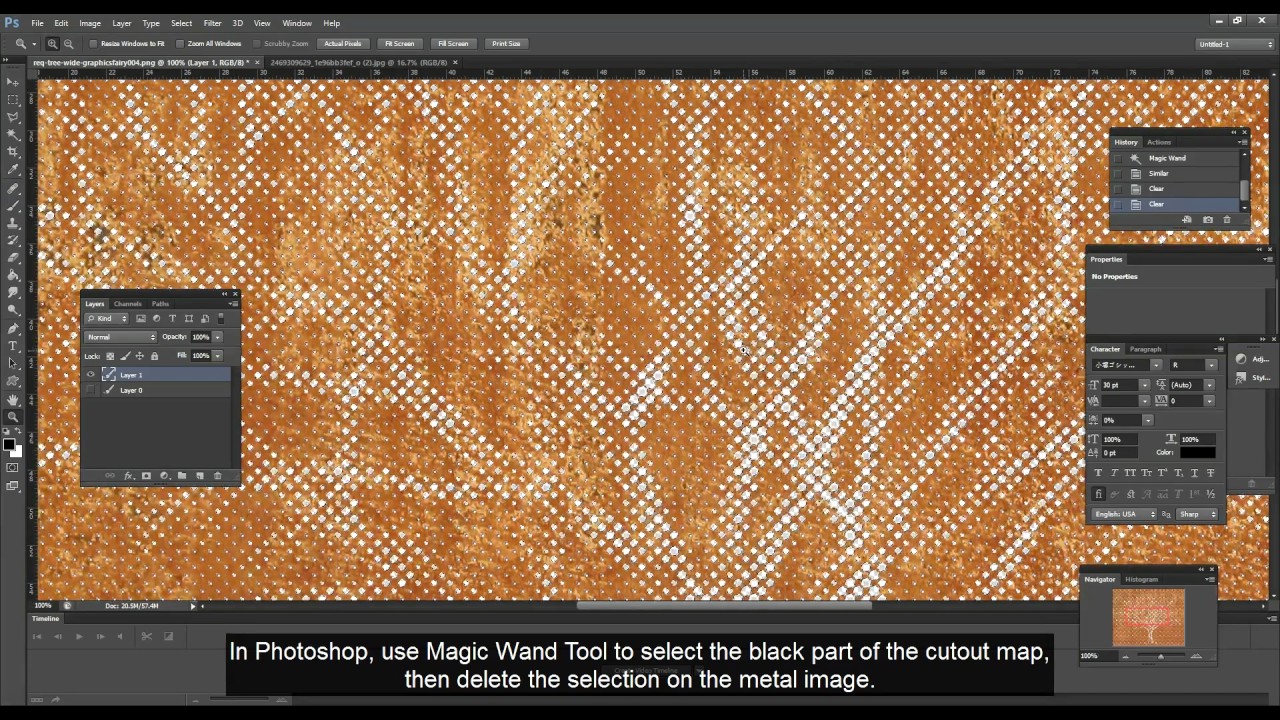The height and width of the screenshot is (720, 1280).
Task: Click the Navigator zoom slider
Action: (1160, 657)
